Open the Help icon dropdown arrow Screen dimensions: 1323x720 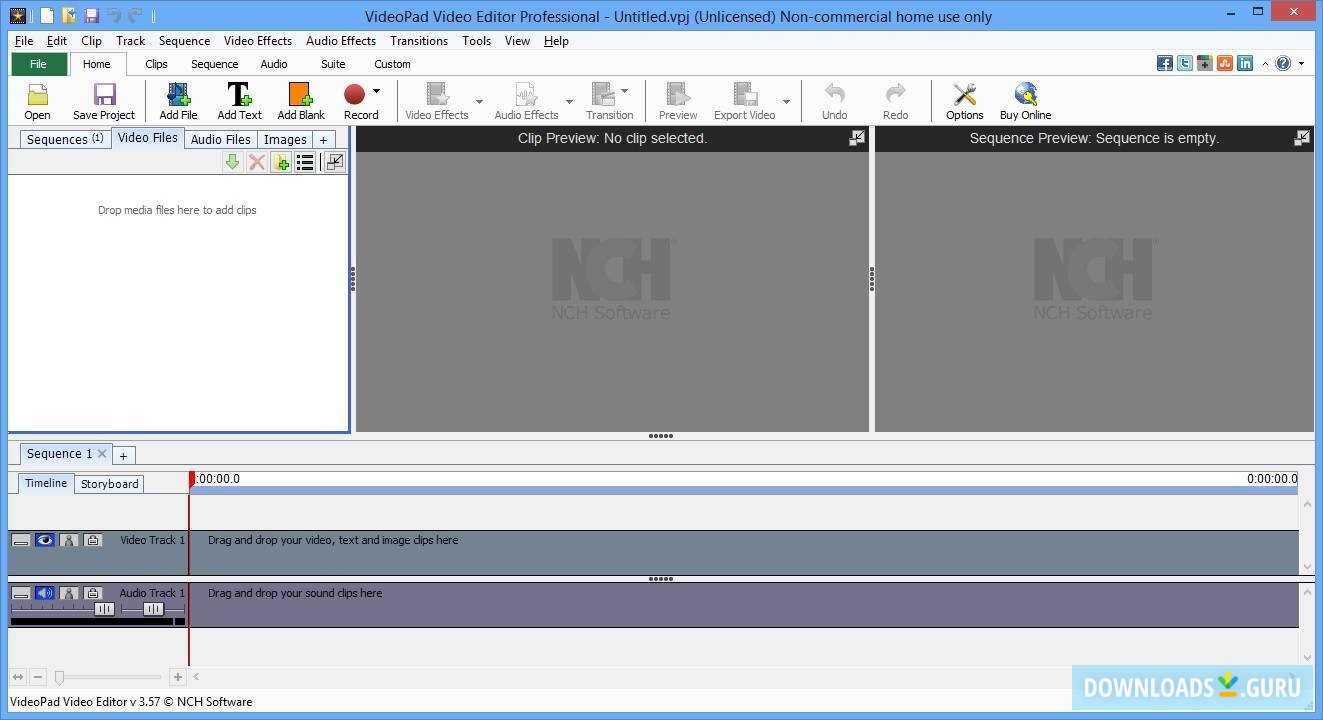1301,64
